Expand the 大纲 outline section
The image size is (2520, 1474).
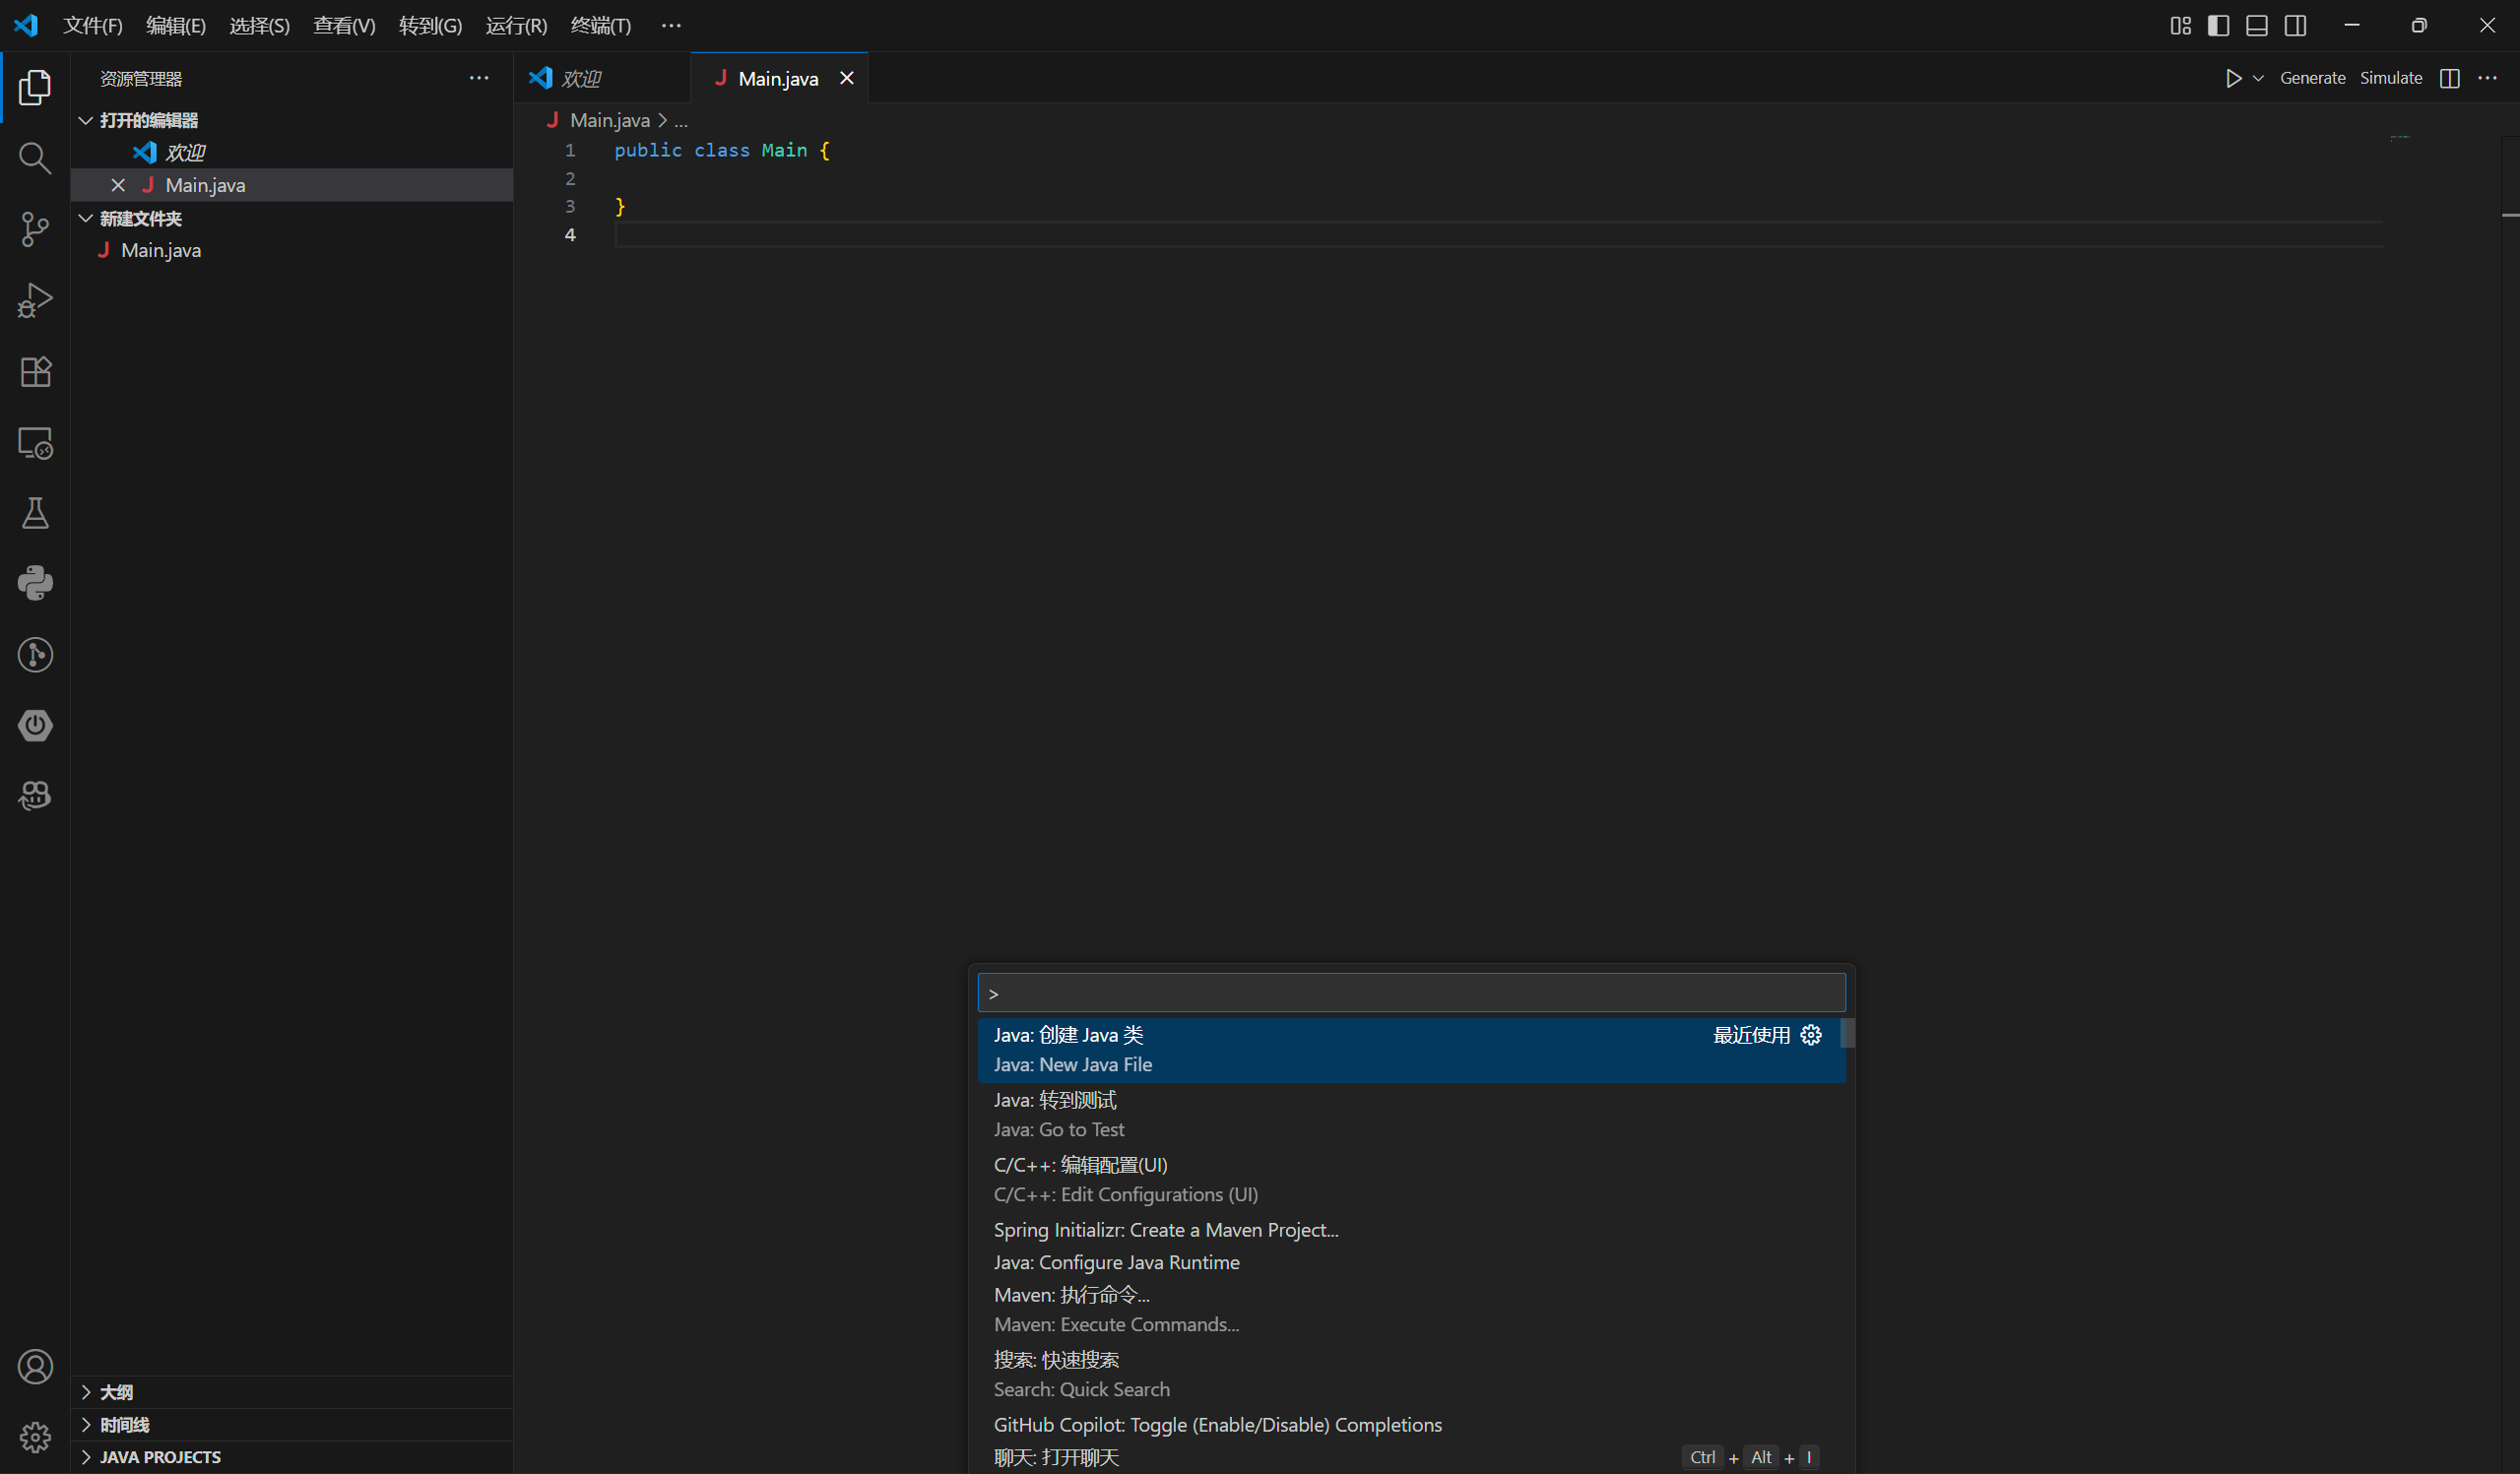tap(116, 1392)
